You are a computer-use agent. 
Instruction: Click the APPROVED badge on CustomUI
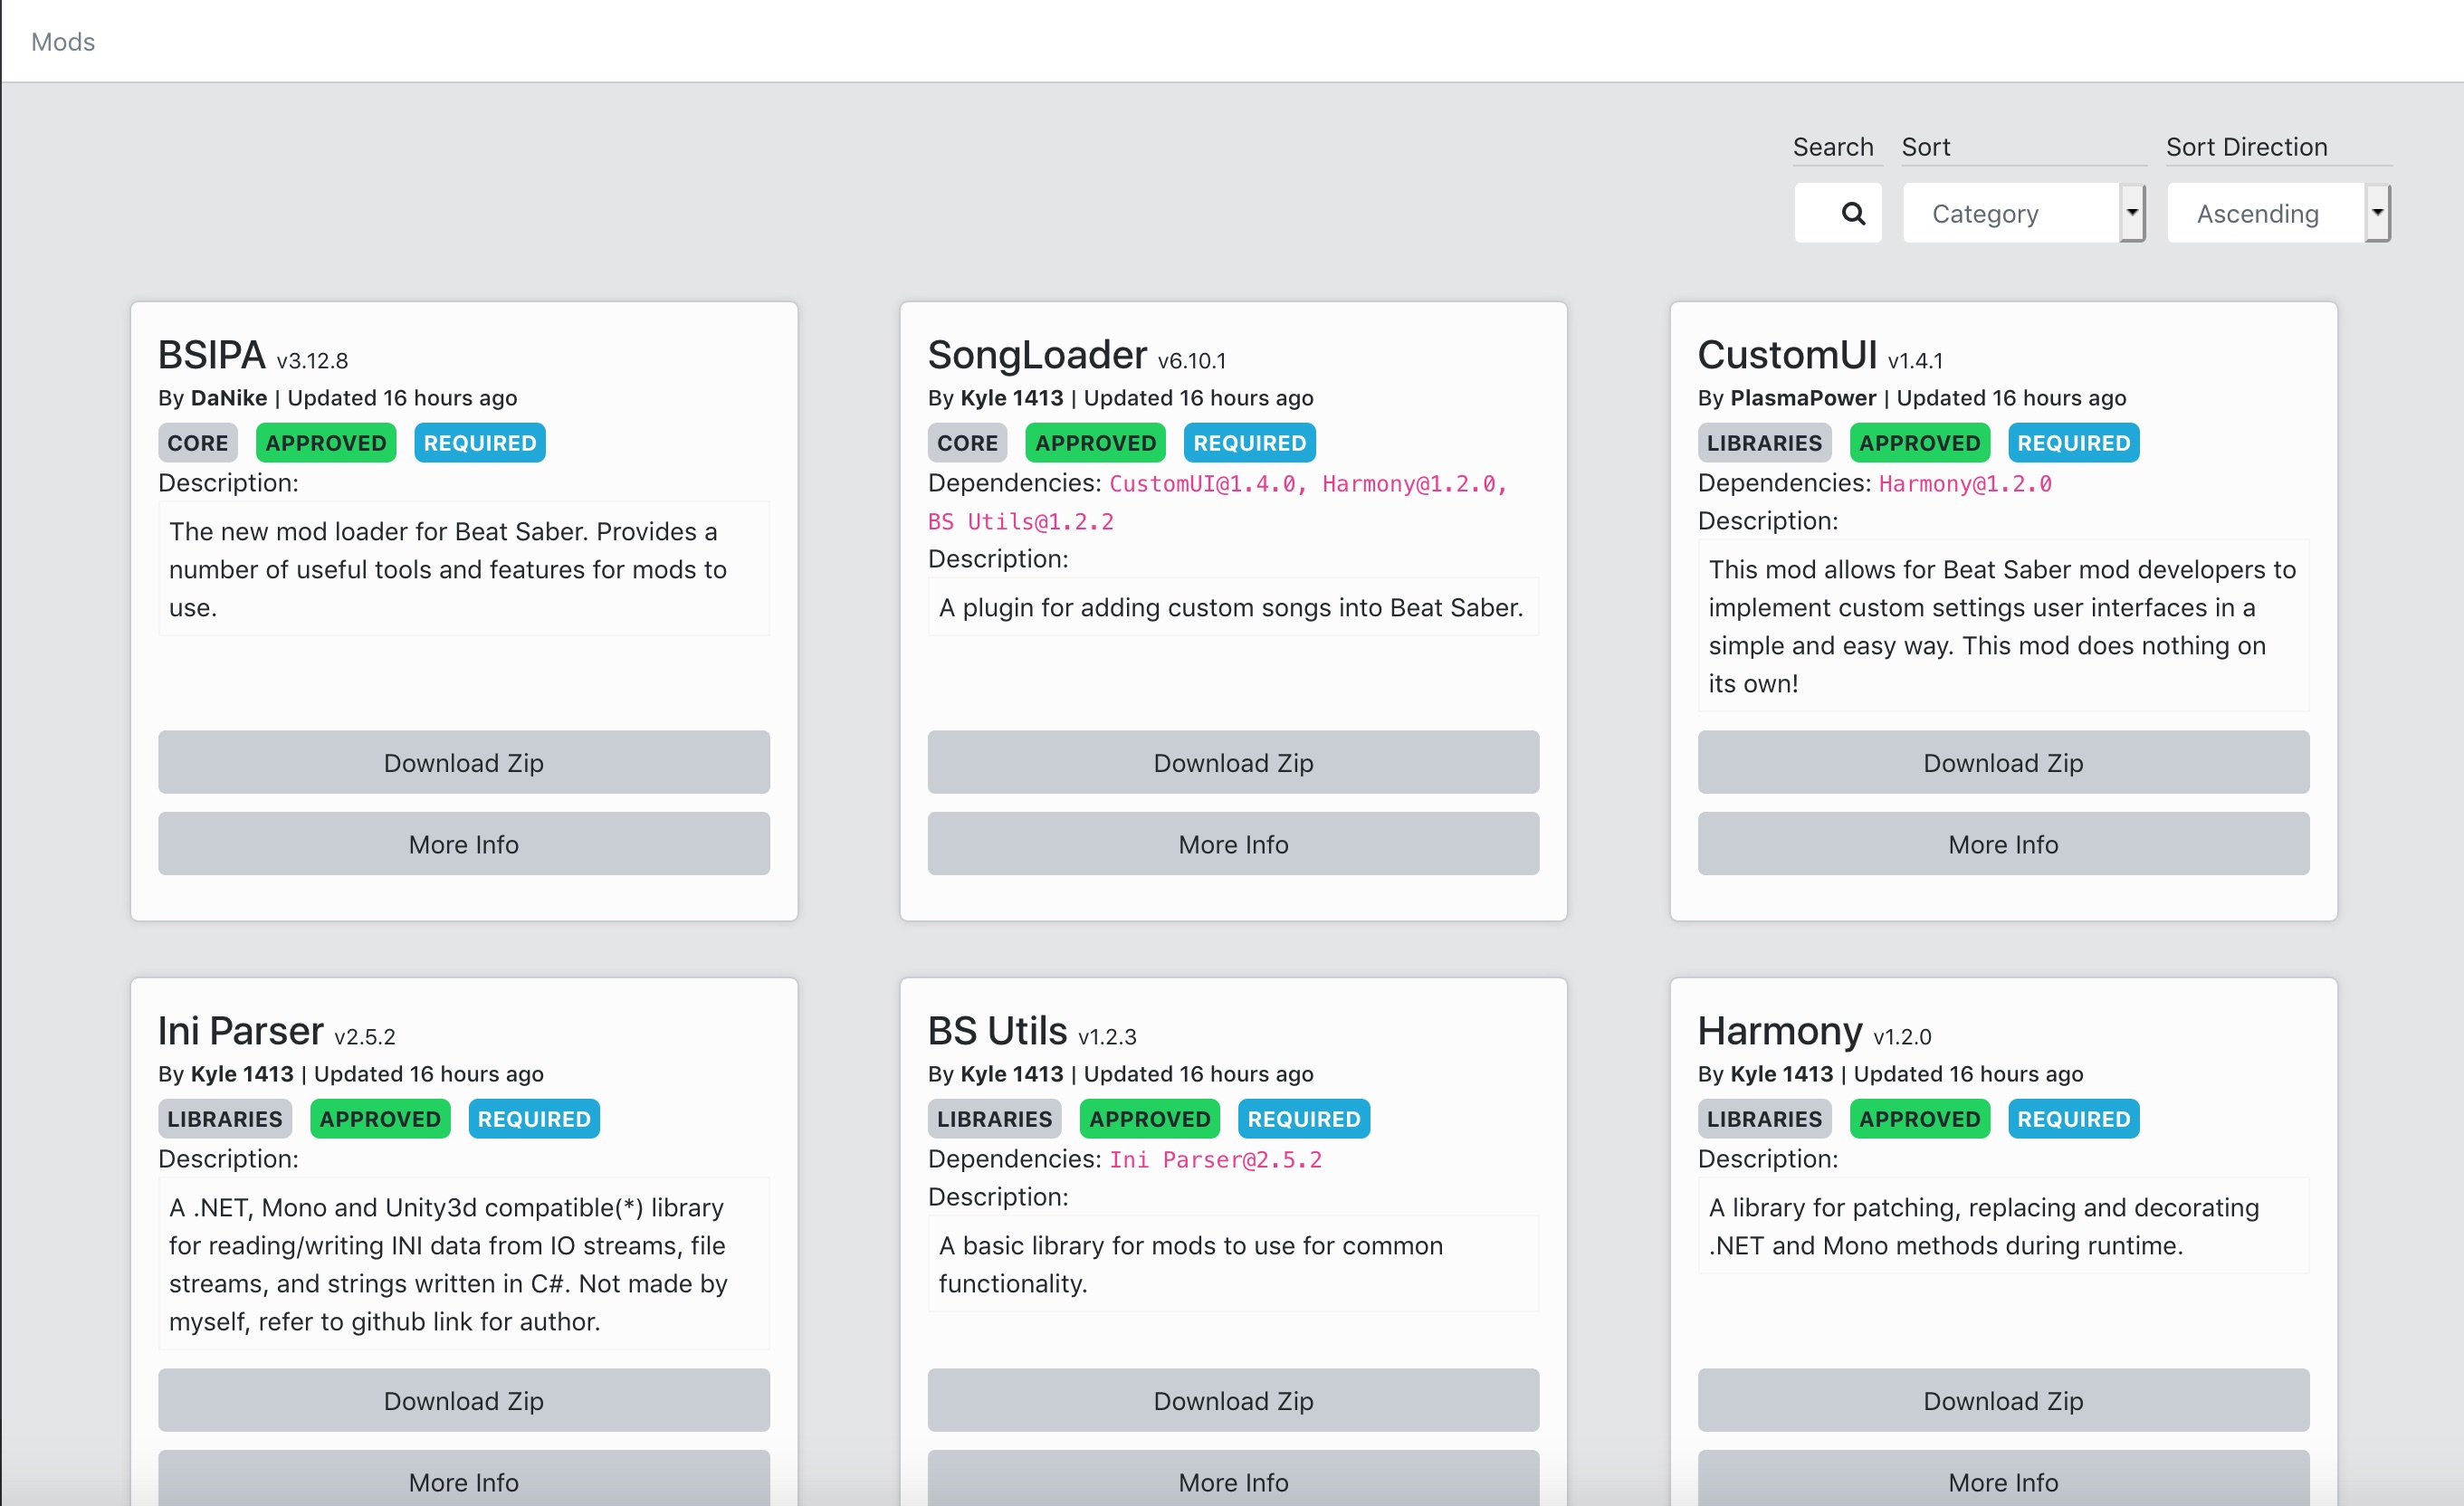(x=1920, y=443)
